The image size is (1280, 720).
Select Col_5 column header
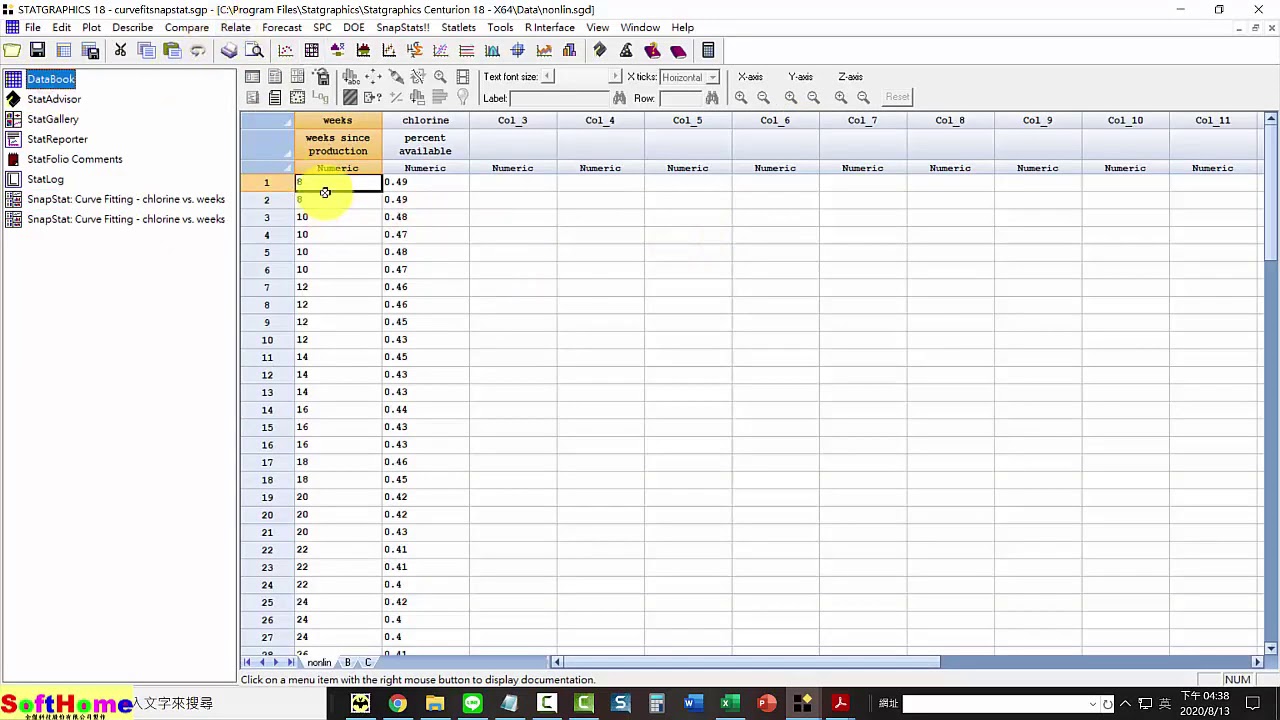coord(687,120)
